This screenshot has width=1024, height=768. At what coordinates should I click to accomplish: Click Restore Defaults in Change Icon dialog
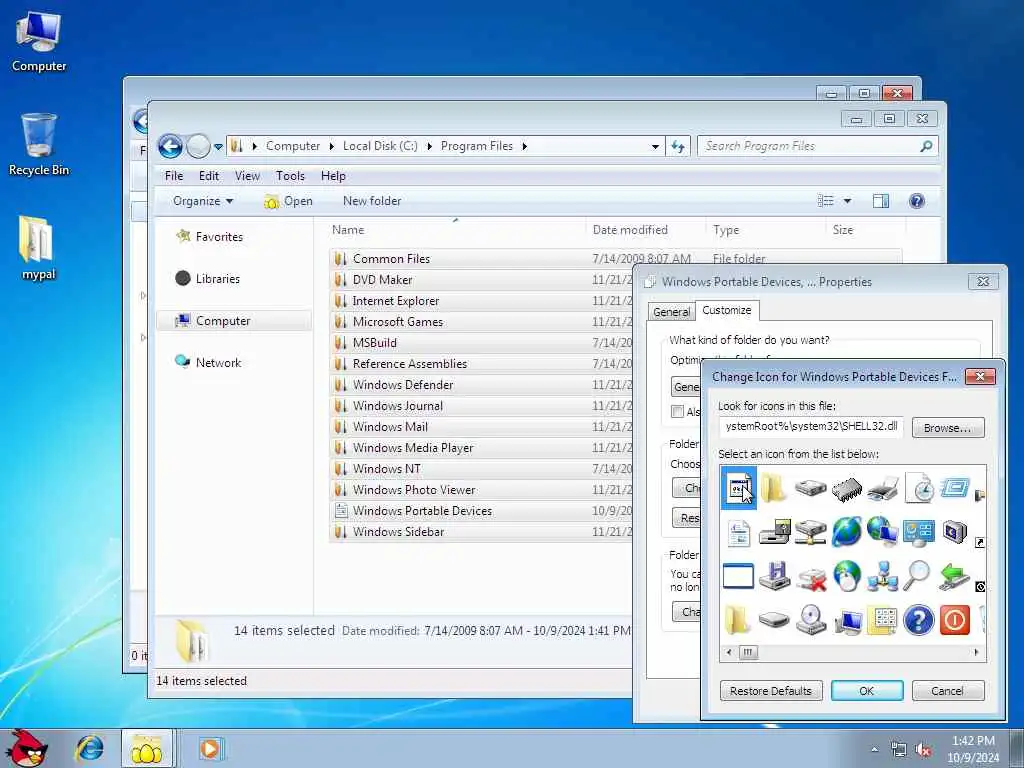(771, 691)
